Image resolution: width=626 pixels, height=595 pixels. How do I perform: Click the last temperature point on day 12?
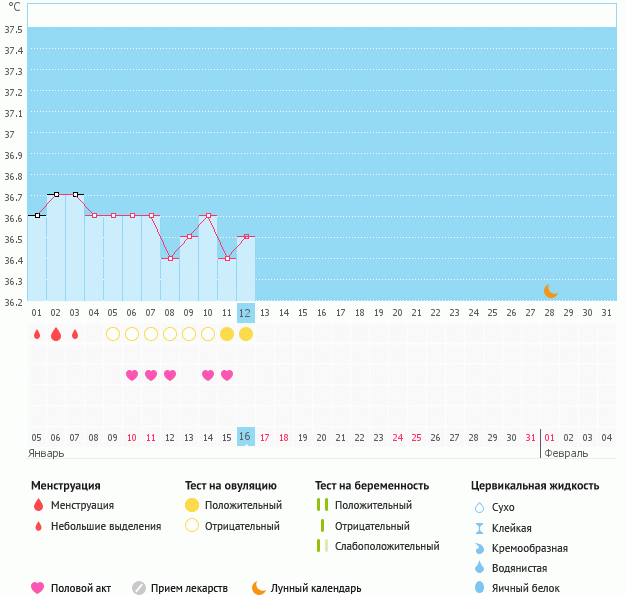pyautogui.click(x=246, y=237)
